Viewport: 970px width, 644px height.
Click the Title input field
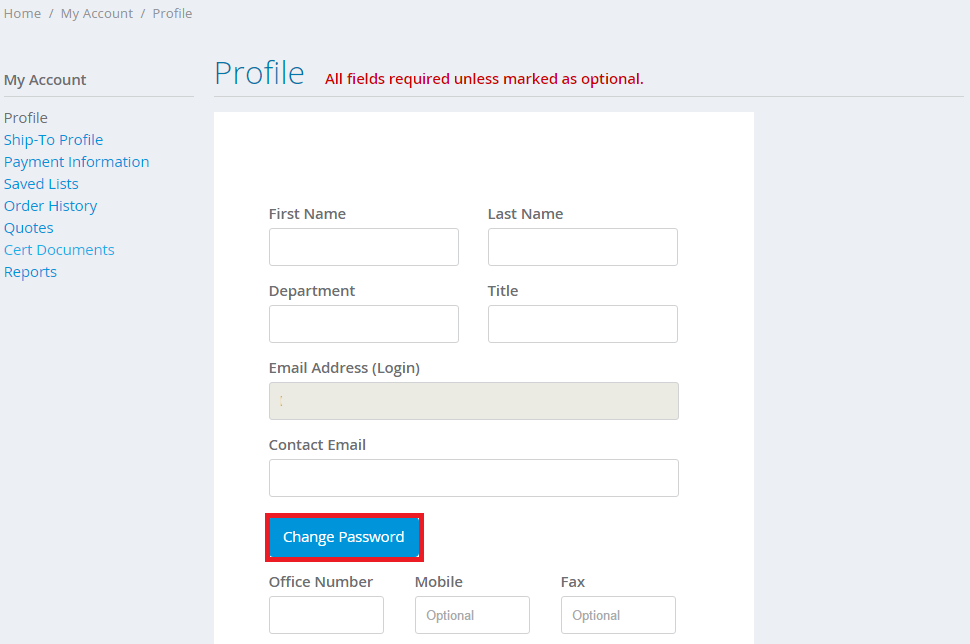pyautogui.click(x=582, y=324)
